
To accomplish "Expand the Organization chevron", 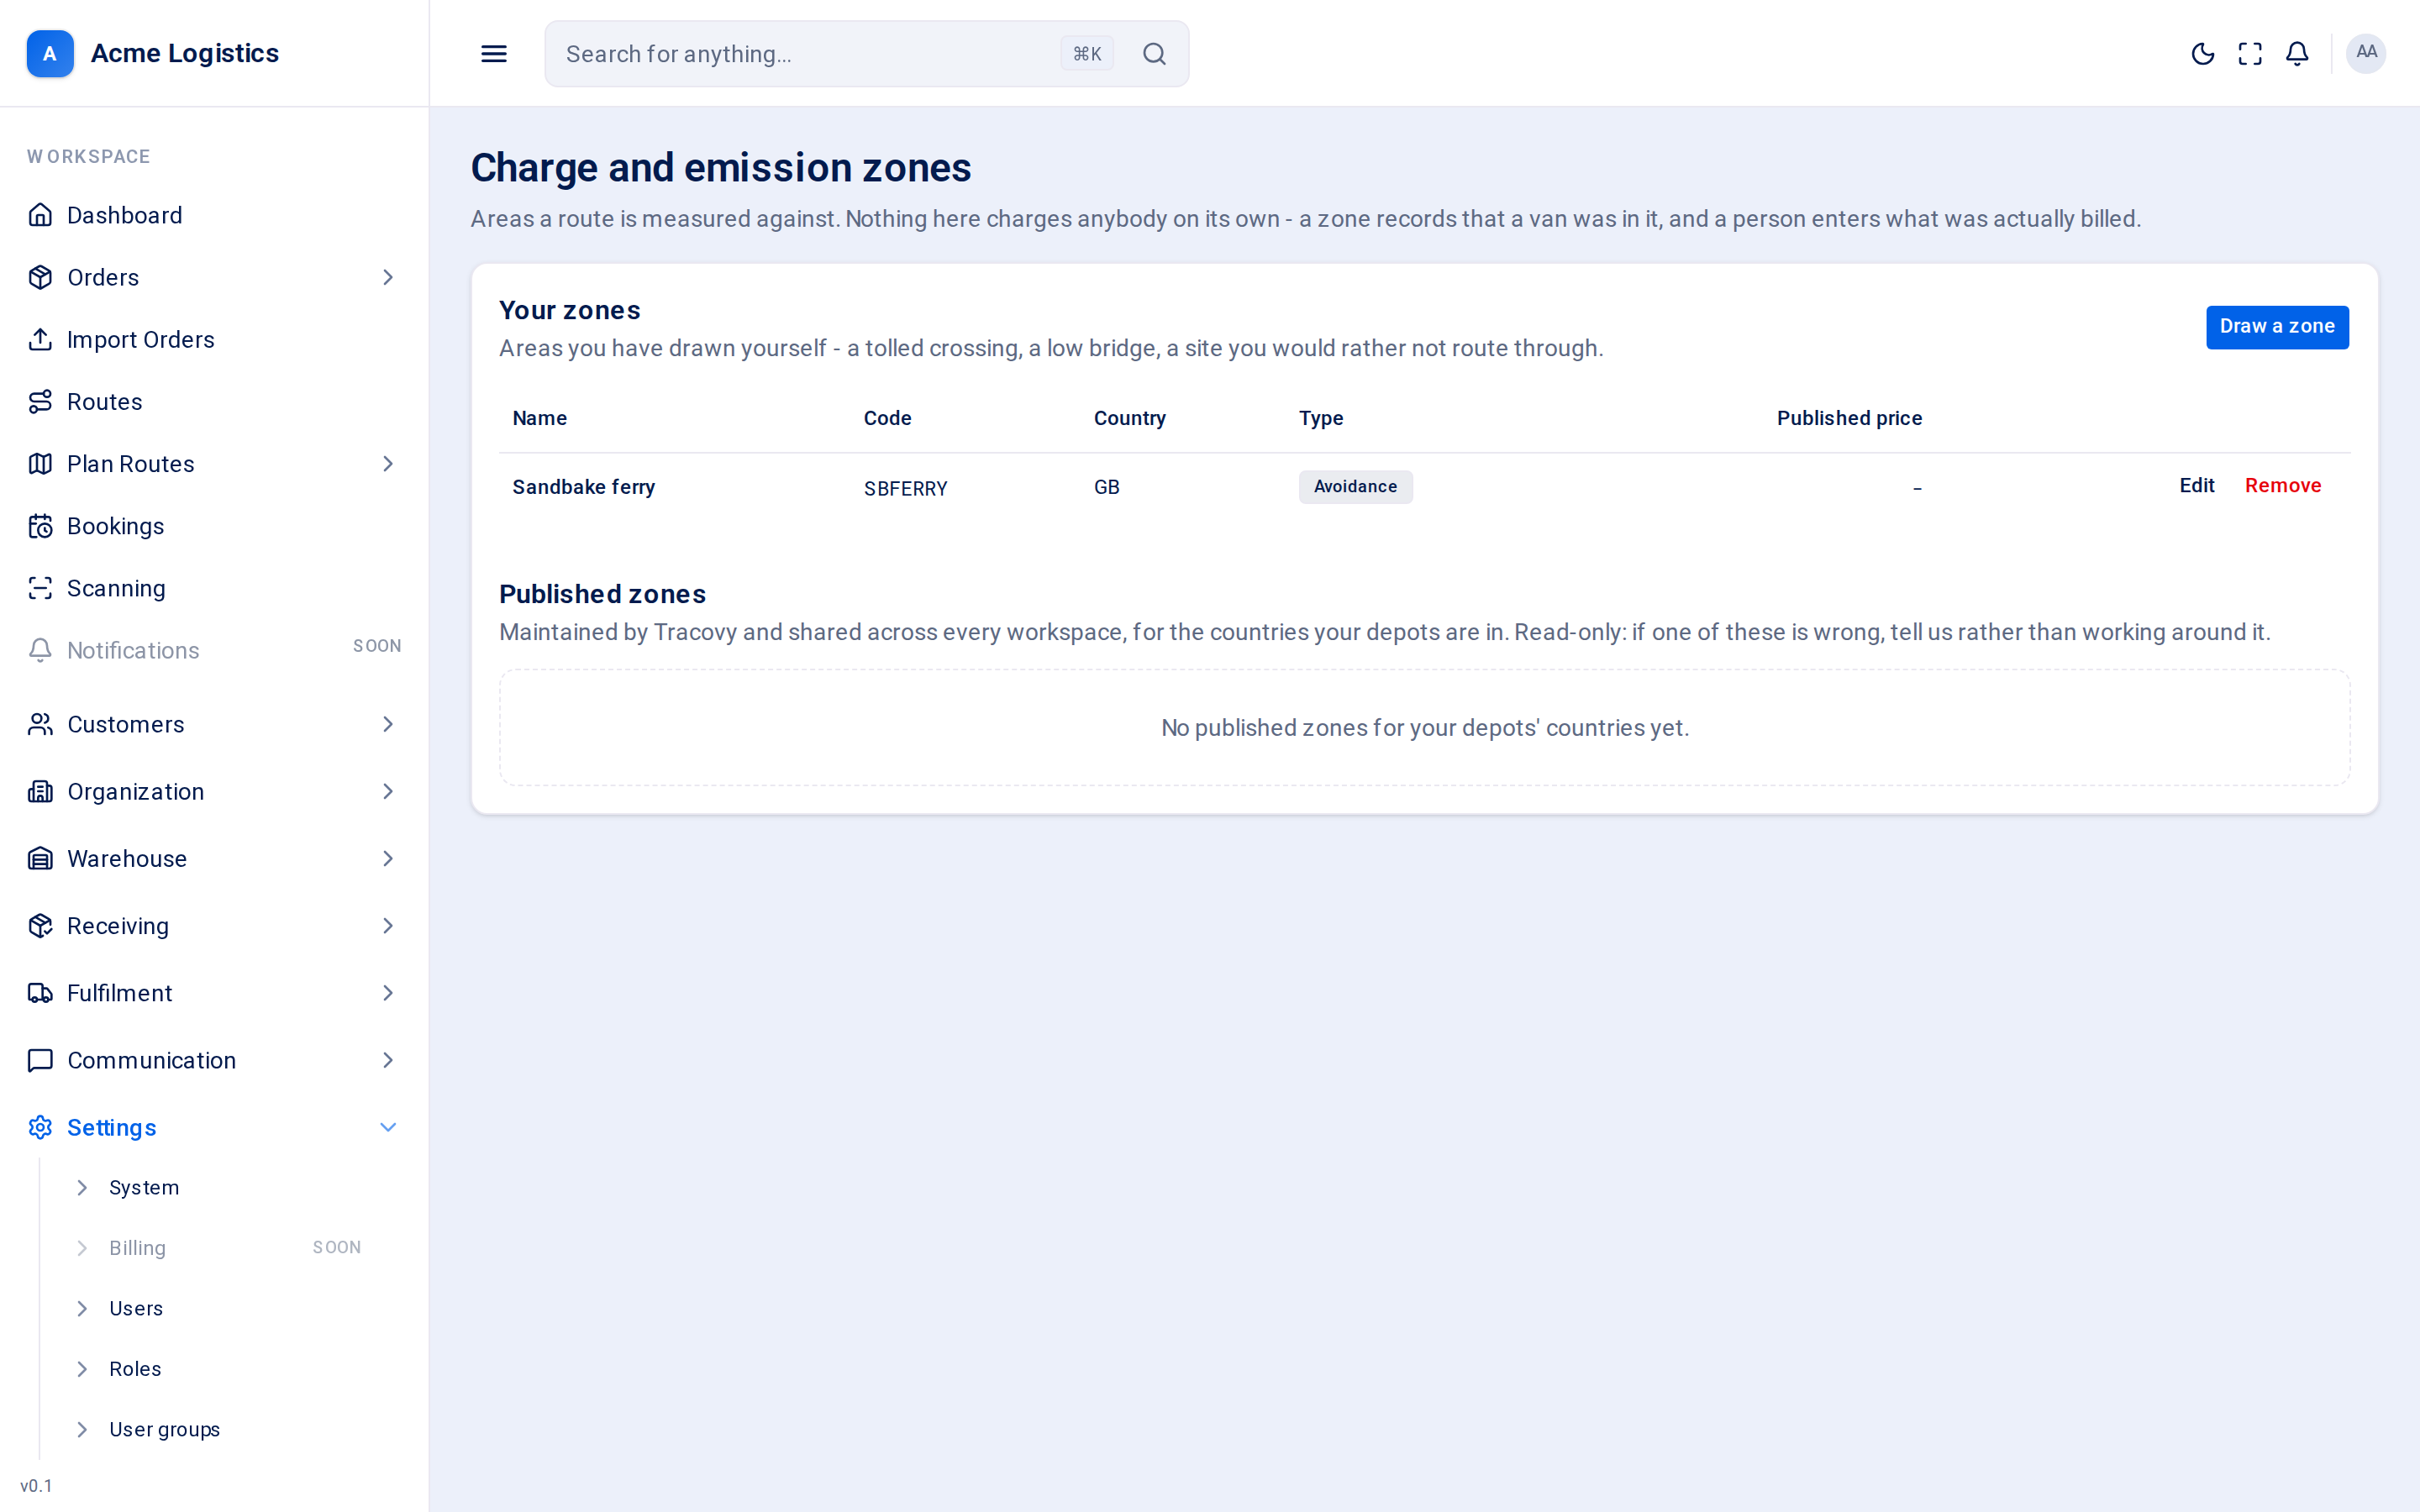I will tap(388, 791).
